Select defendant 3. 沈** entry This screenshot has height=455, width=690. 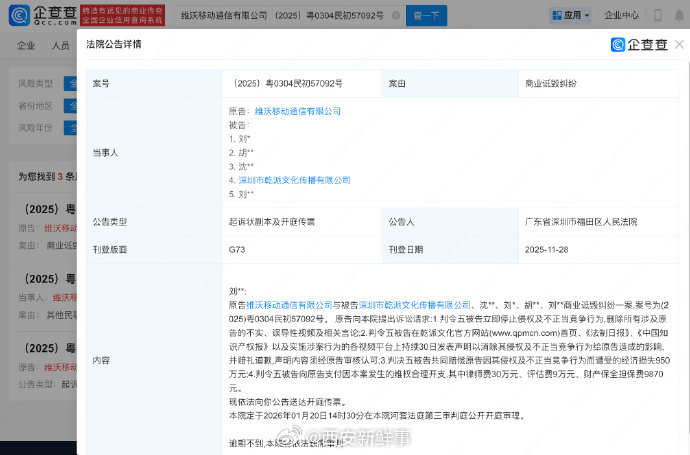point(241,166)
